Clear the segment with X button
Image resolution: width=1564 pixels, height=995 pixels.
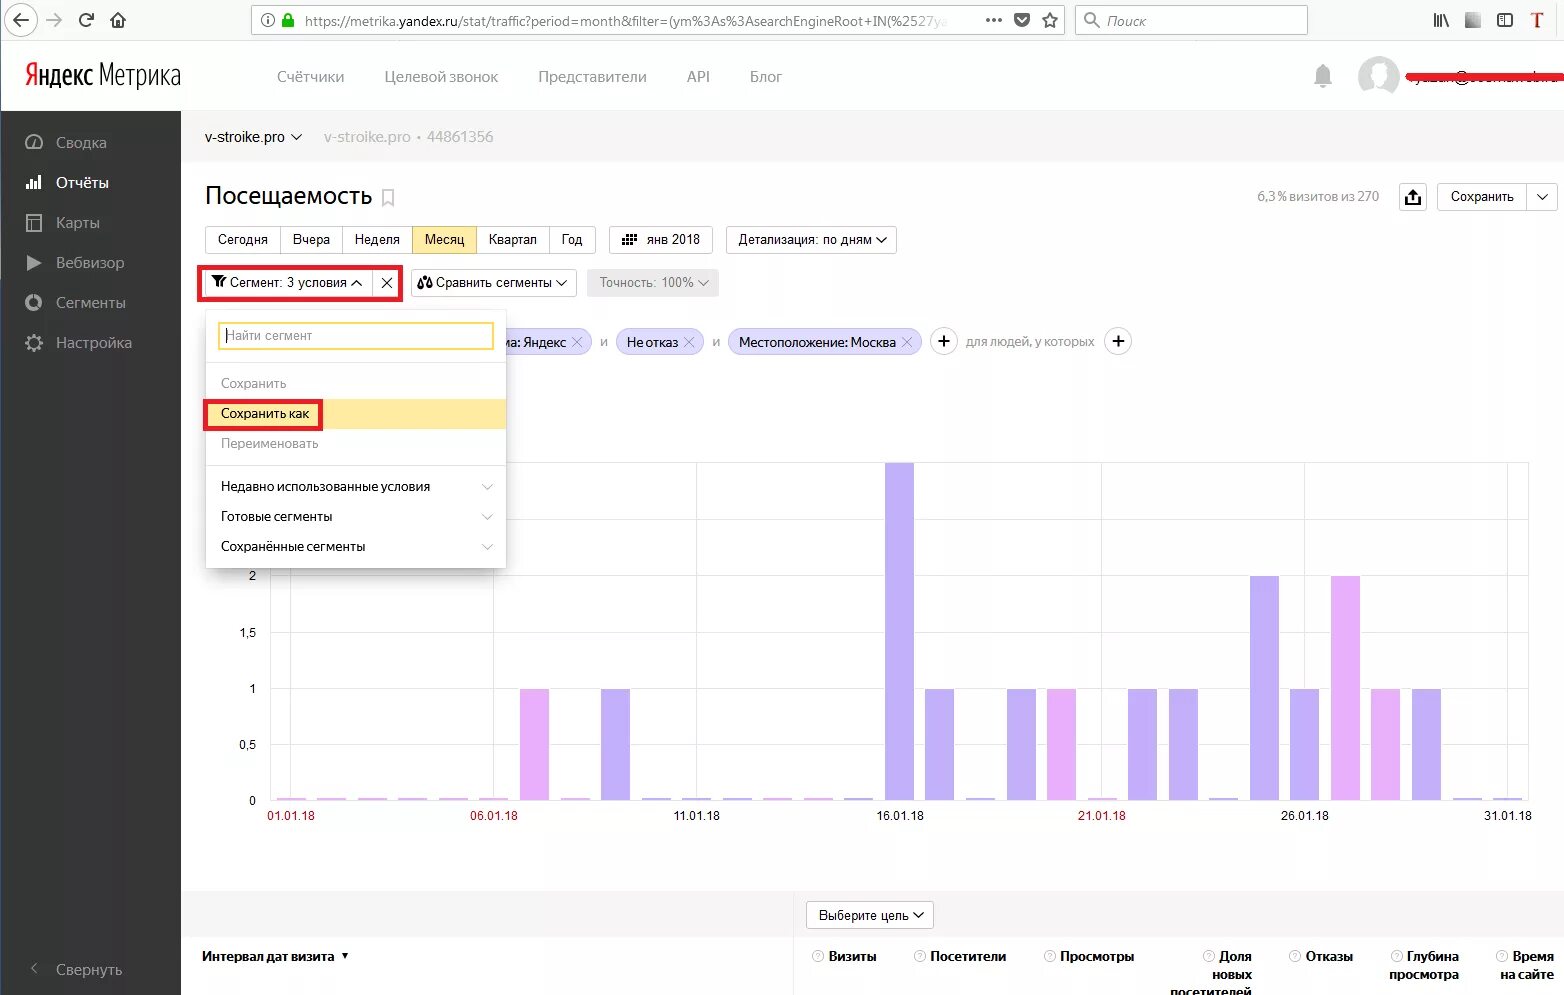pyautogui.click(x=387, y=283)
